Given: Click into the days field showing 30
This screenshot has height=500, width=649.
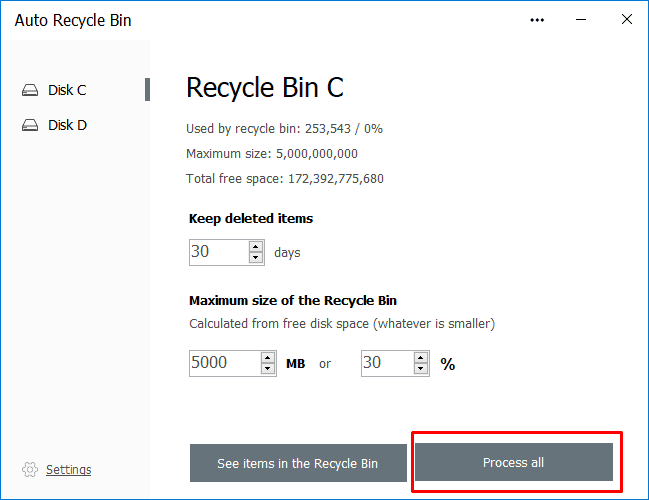Looking at the screenshot, I should click(217, 252).
